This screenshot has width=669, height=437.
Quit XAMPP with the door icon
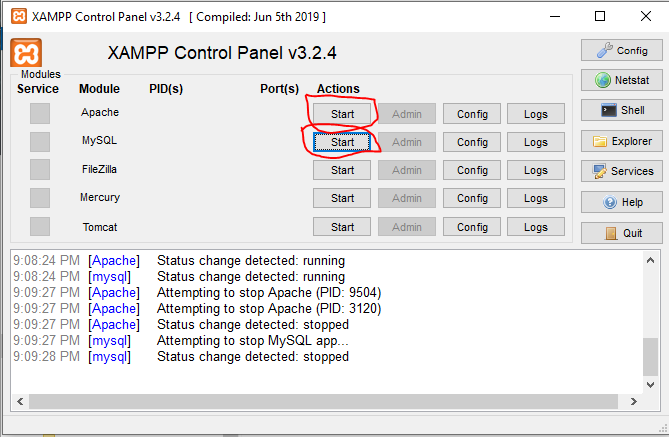pos(622,233)
